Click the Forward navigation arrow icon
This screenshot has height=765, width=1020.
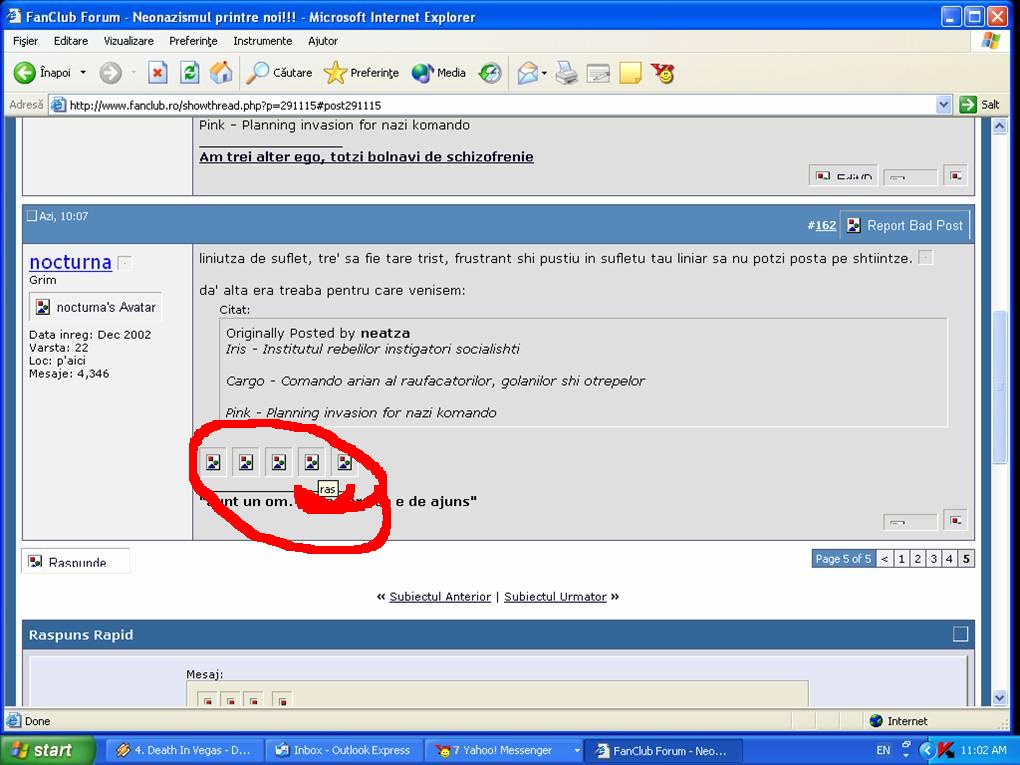coord(111,73)
